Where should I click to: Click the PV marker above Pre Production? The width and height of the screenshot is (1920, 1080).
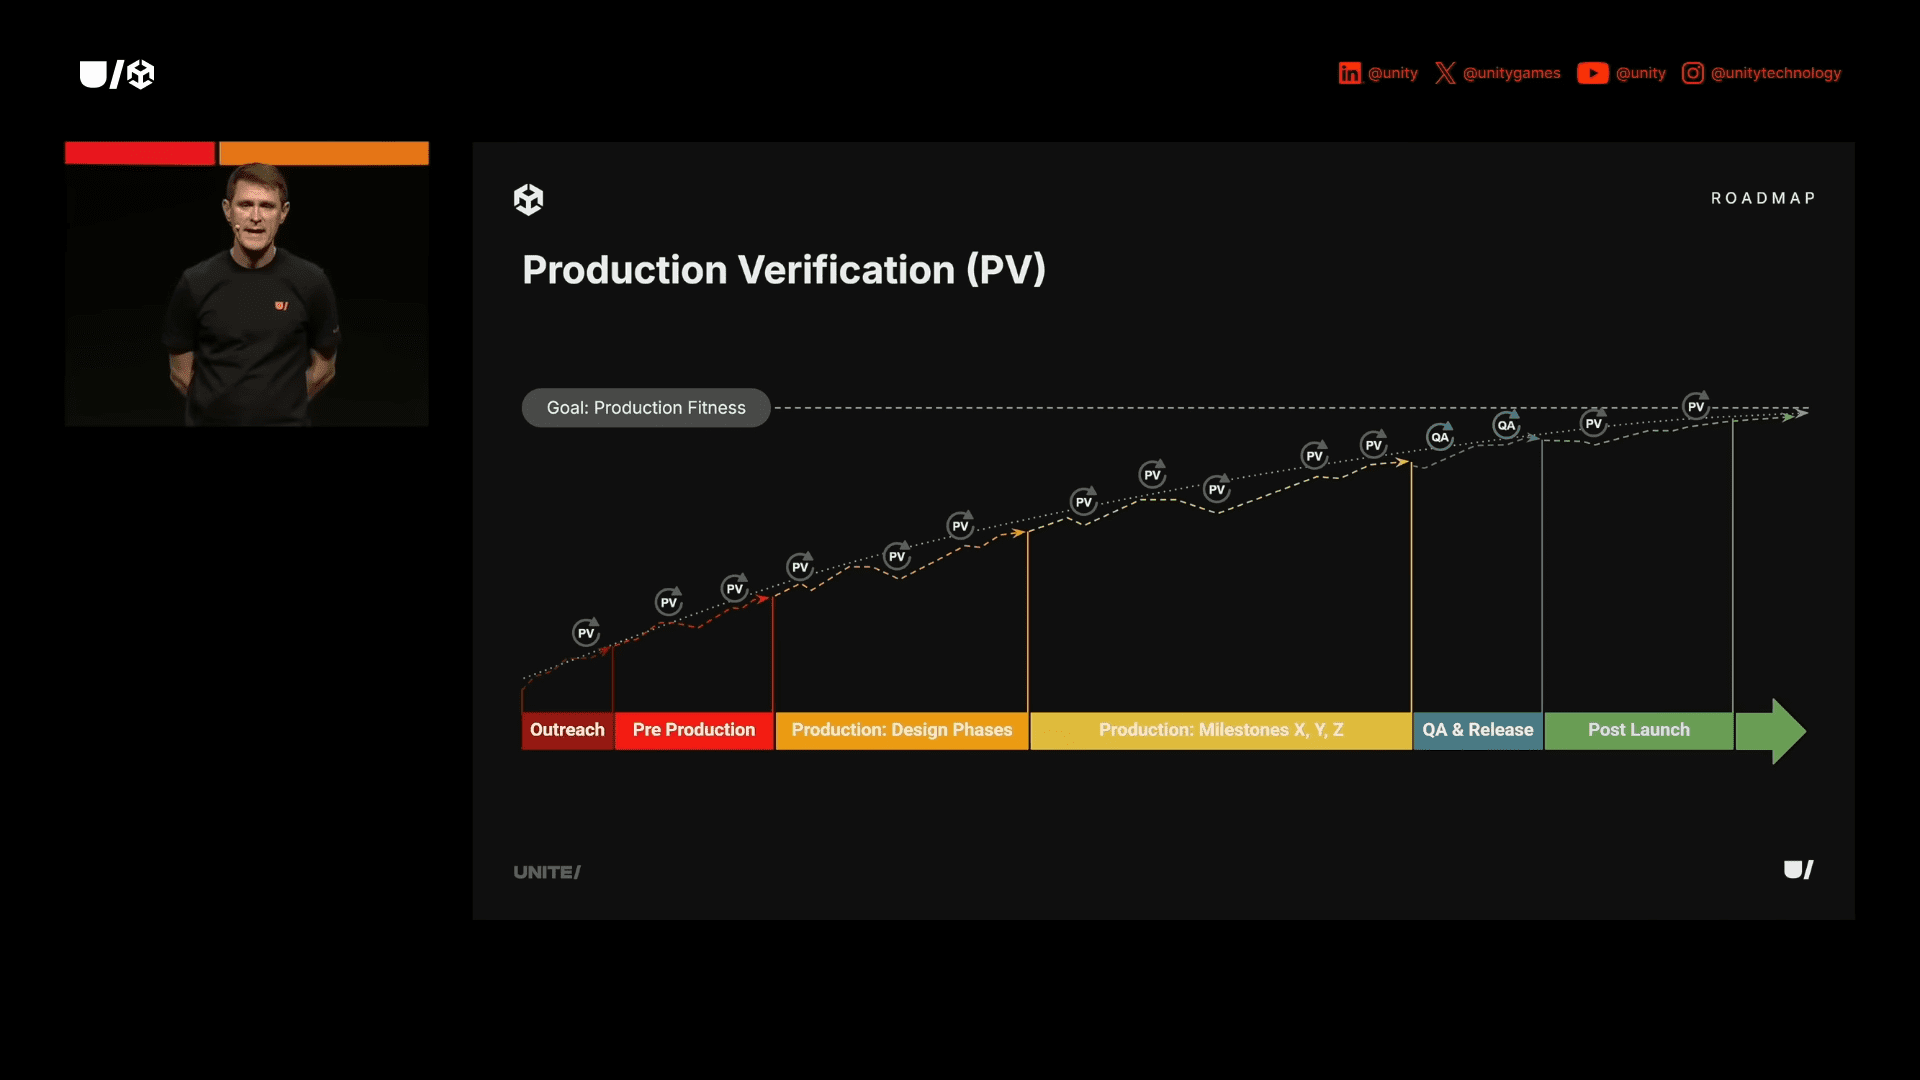pos(669,602)
